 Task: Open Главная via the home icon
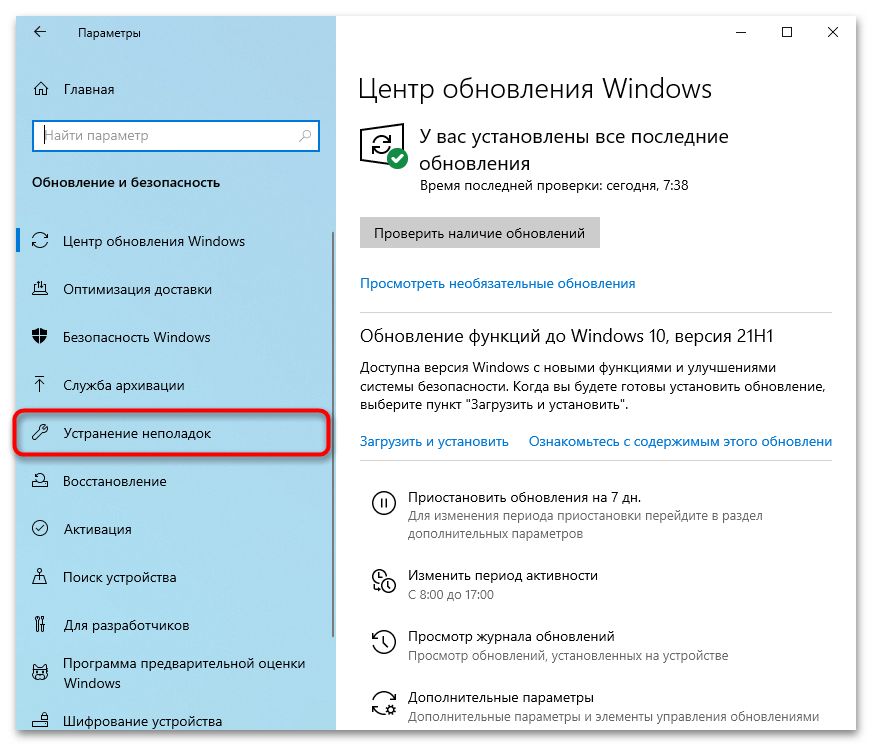(x=41, y=89)
